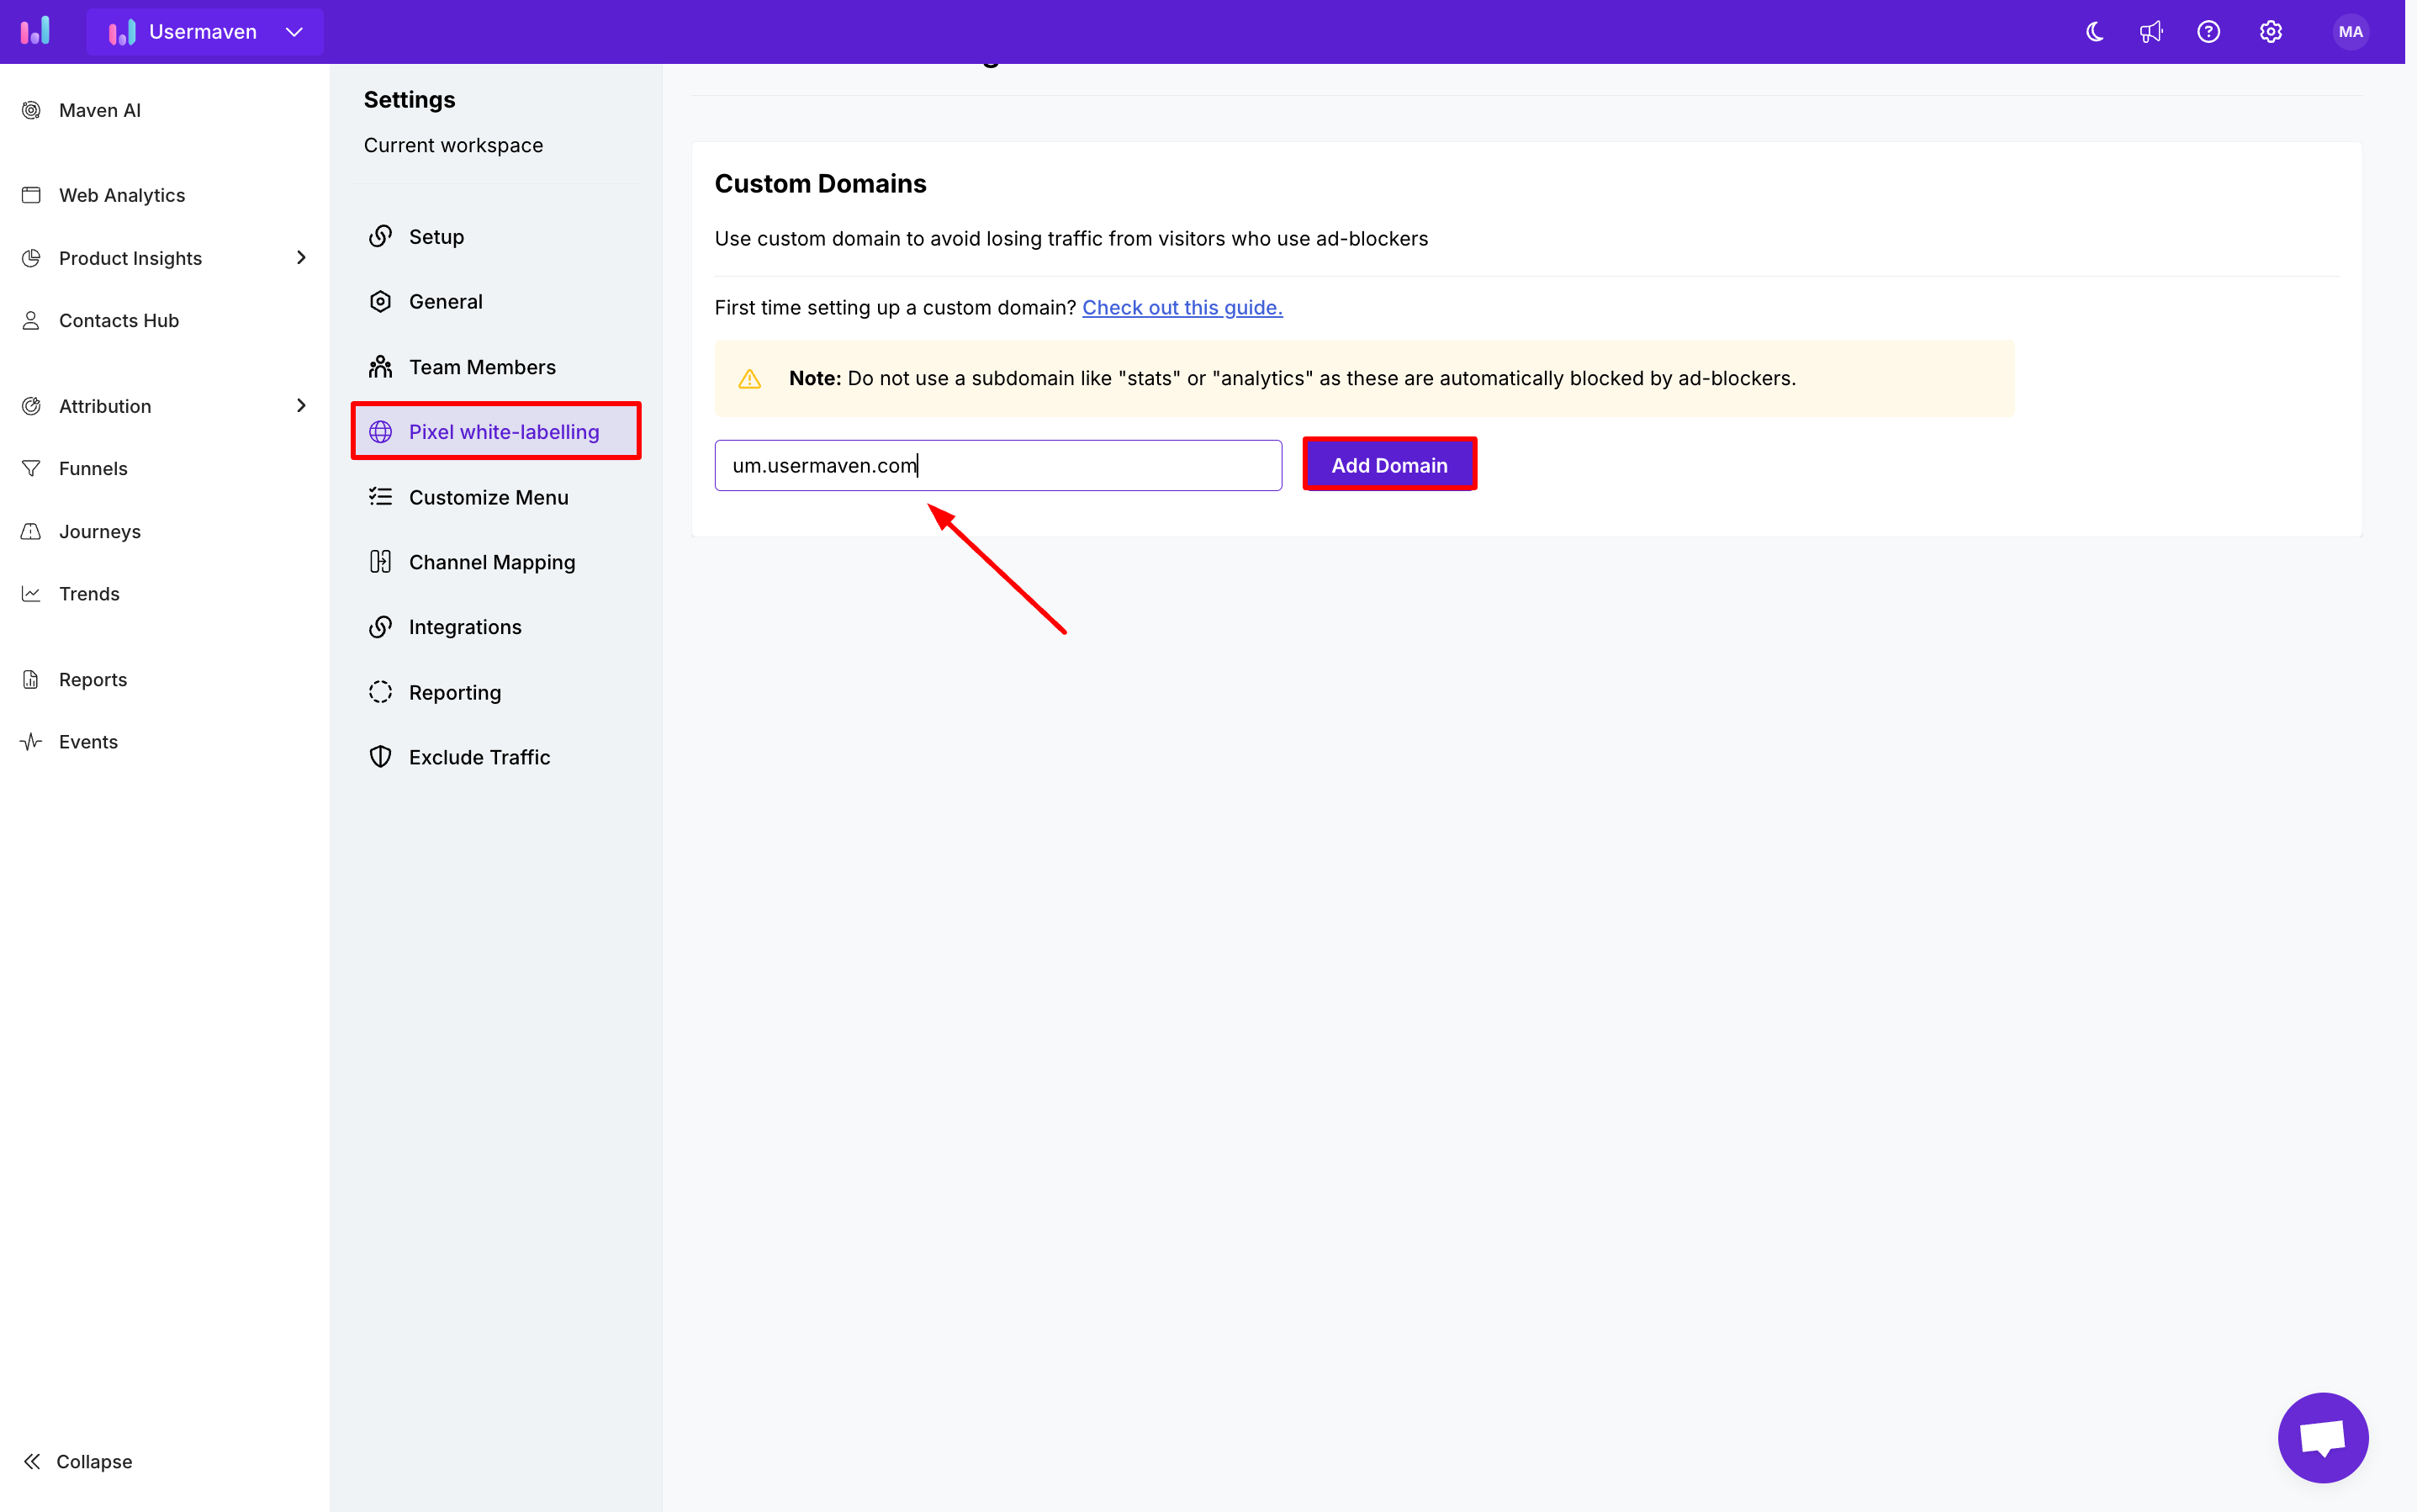Open the MA user avatar menu
The height and width of the screenshot is (1512, 2417).
pos(2350,32)
